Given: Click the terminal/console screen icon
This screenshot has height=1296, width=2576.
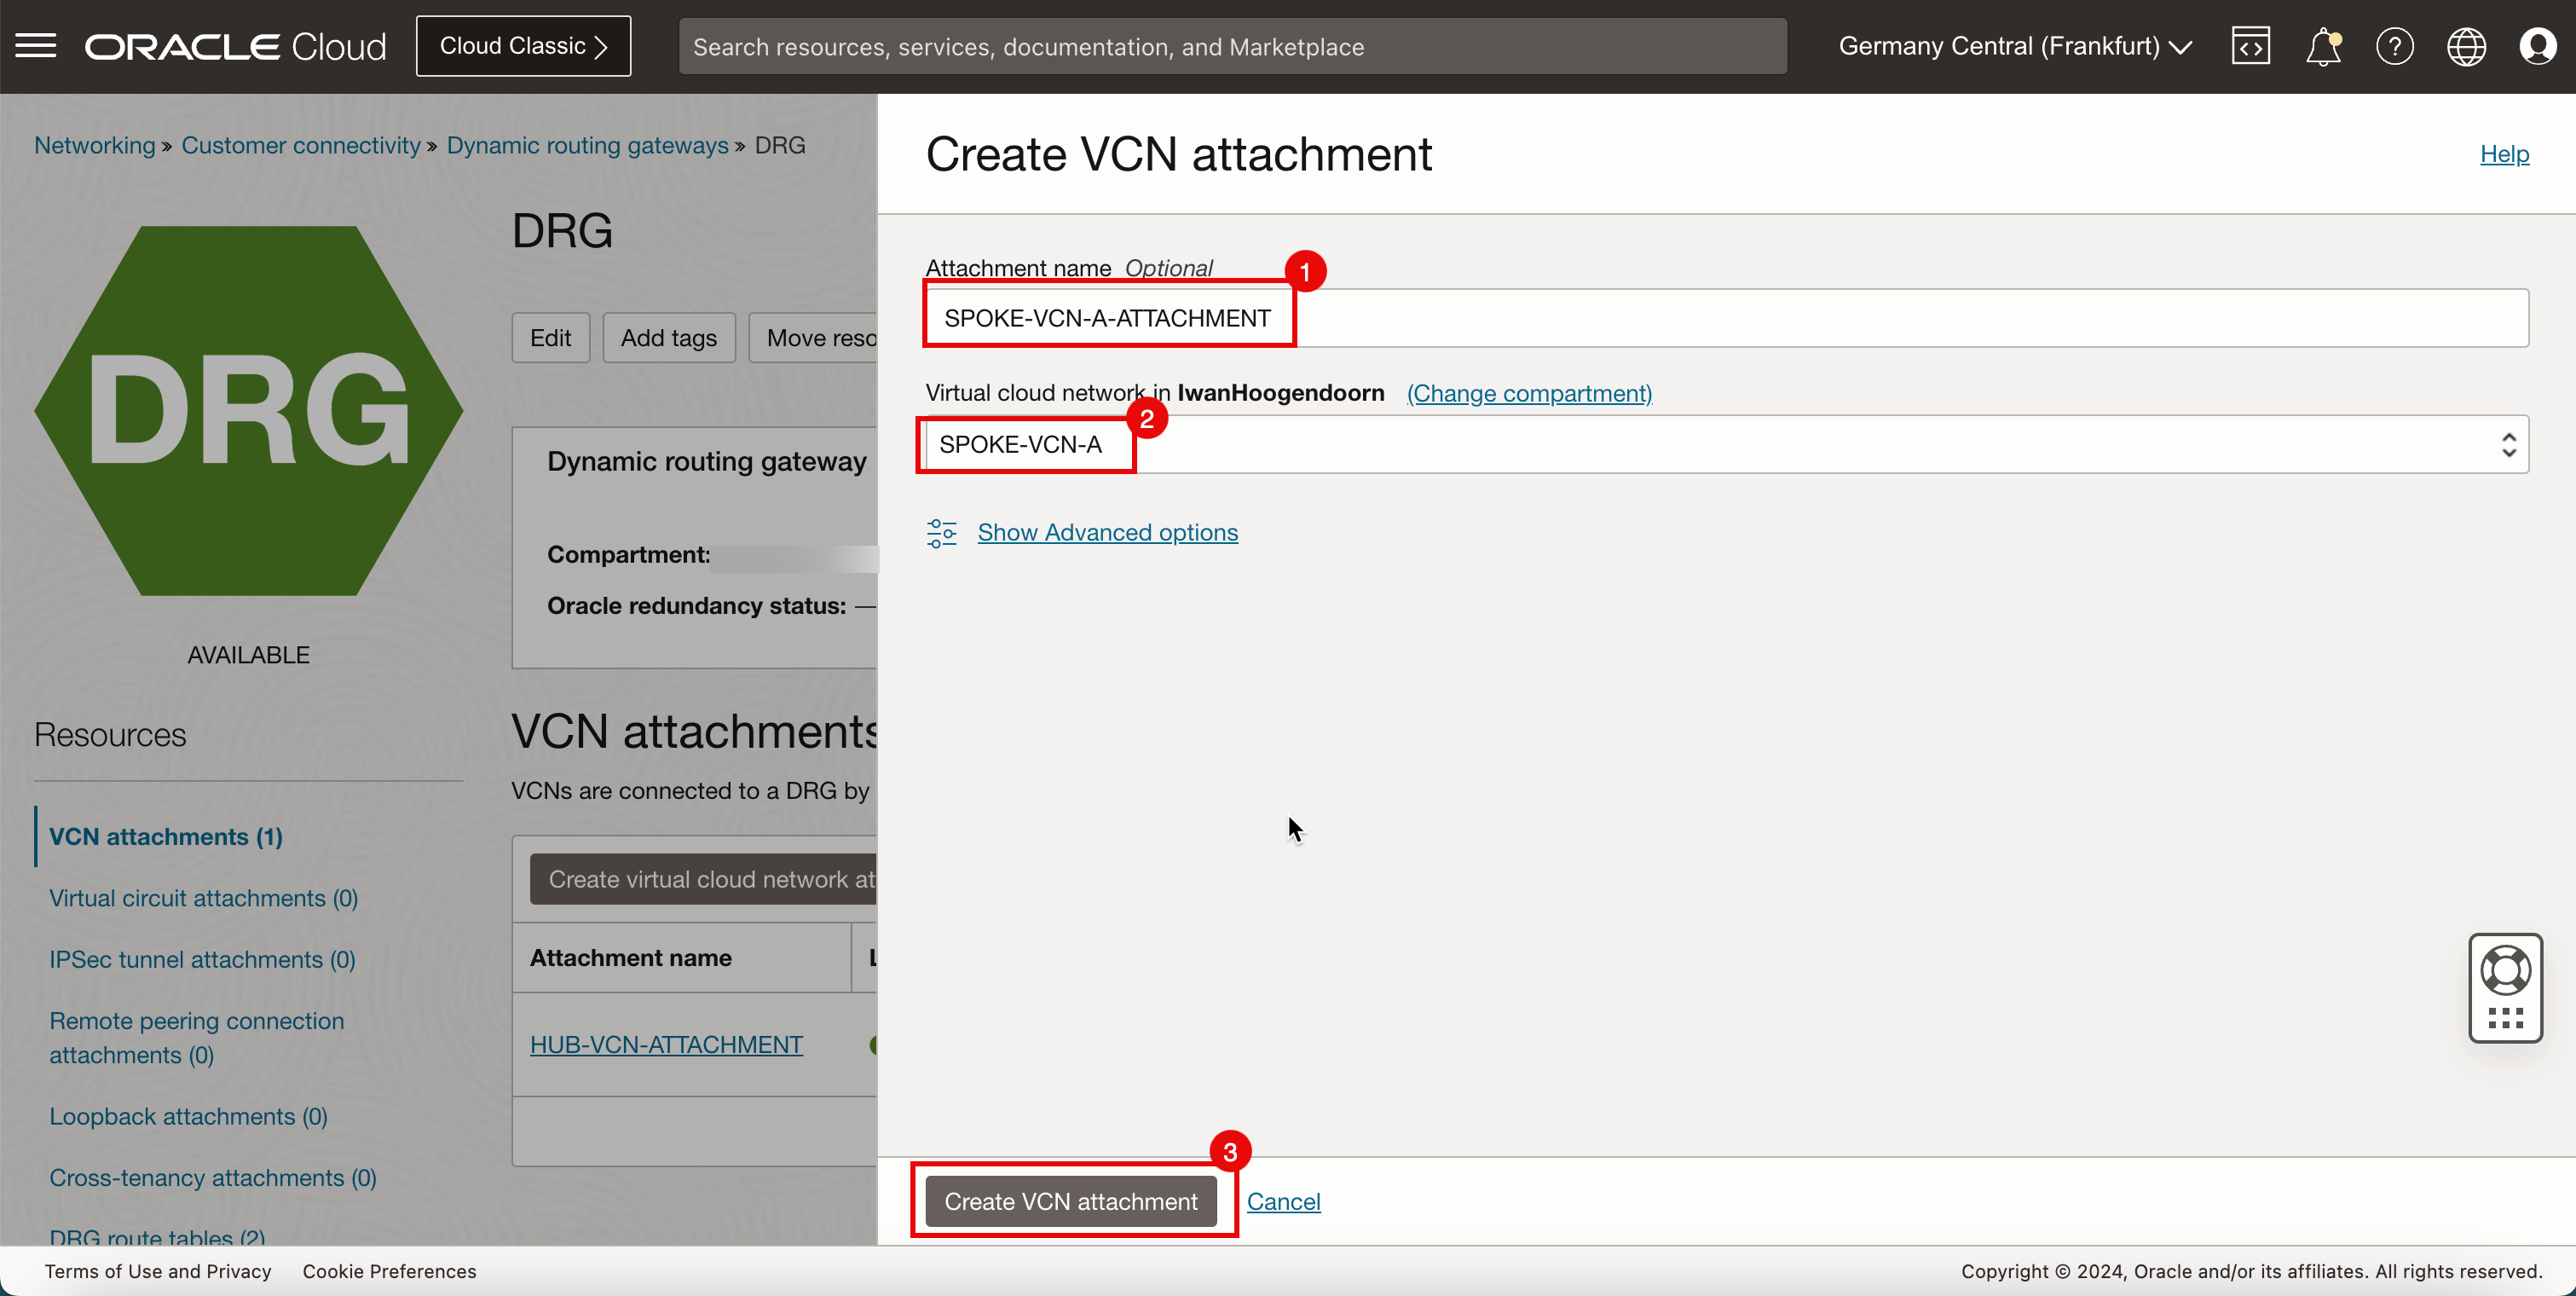Looking at the screenshot, I should point(2250,44).
